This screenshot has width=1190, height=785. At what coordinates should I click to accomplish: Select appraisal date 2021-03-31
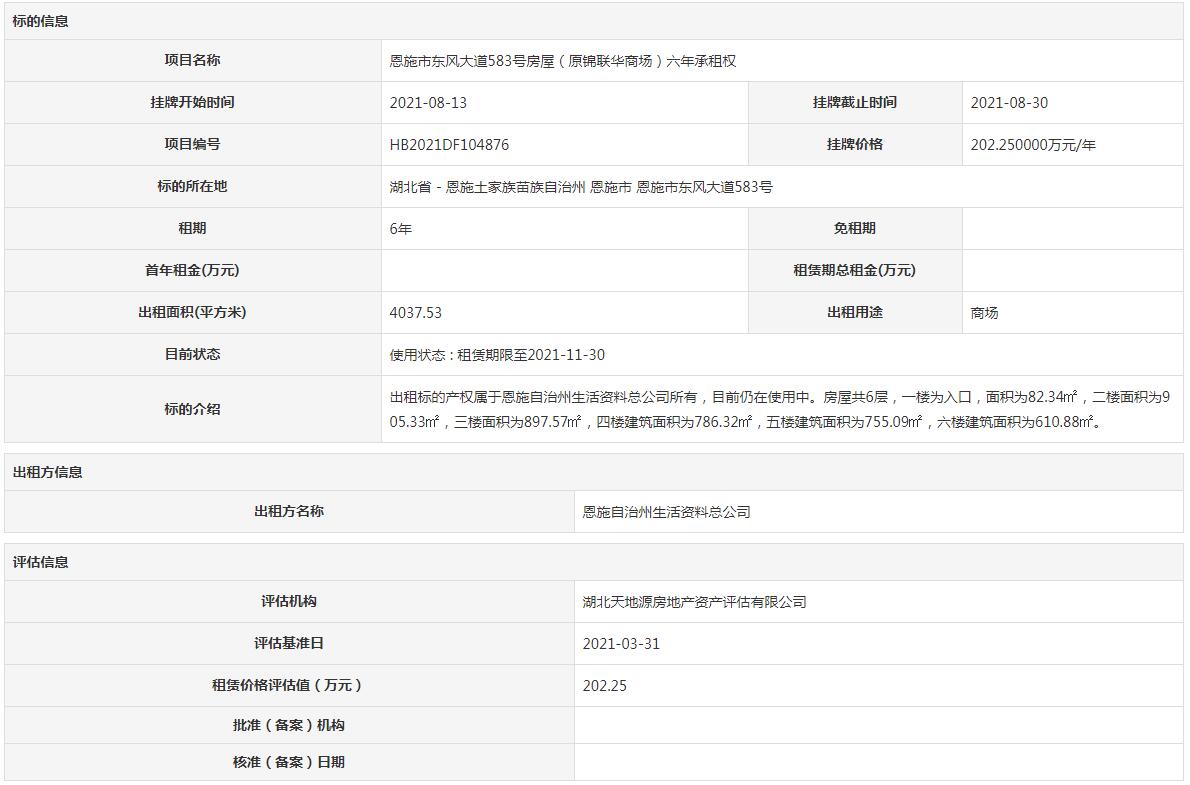621,644
